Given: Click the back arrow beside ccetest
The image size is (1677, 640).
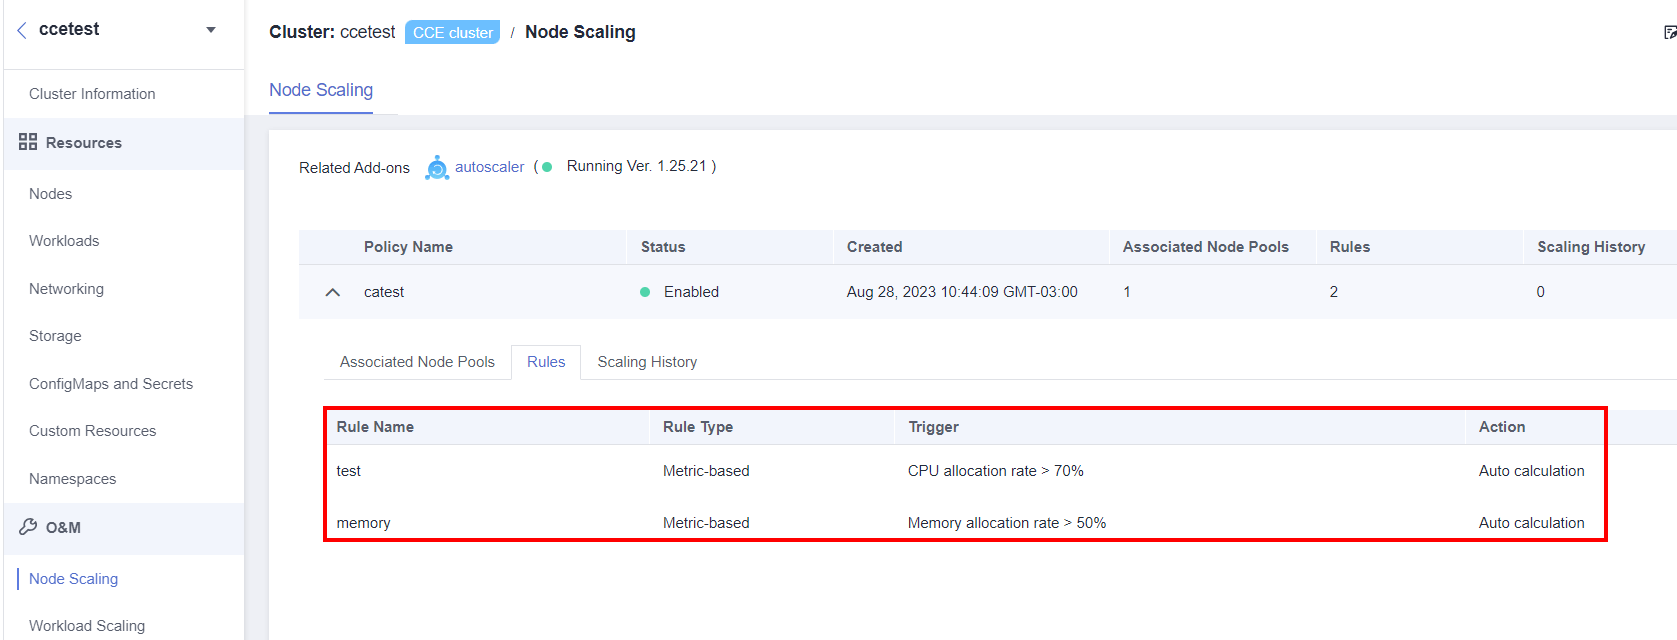Looking at the screenshot, I should (x=20, y=29).
